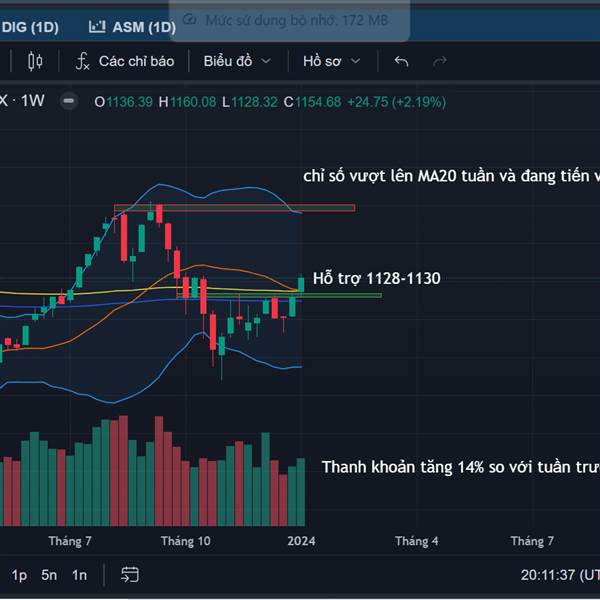Click the closing price C1154.68 value
Screen dimensions: 600x600
(x=312, y=102)
